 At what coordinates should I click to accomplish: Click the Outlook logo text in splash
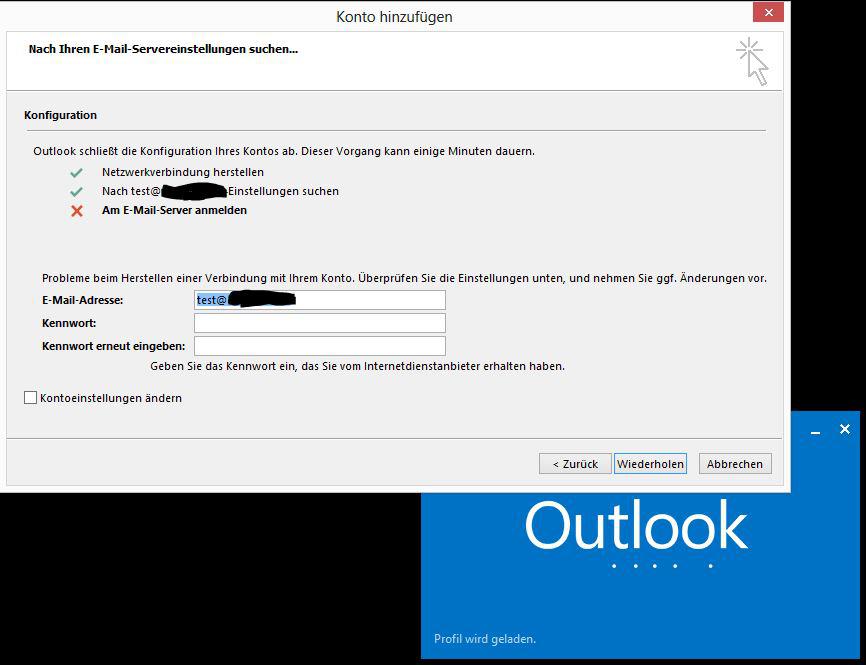tap(636, 525)
